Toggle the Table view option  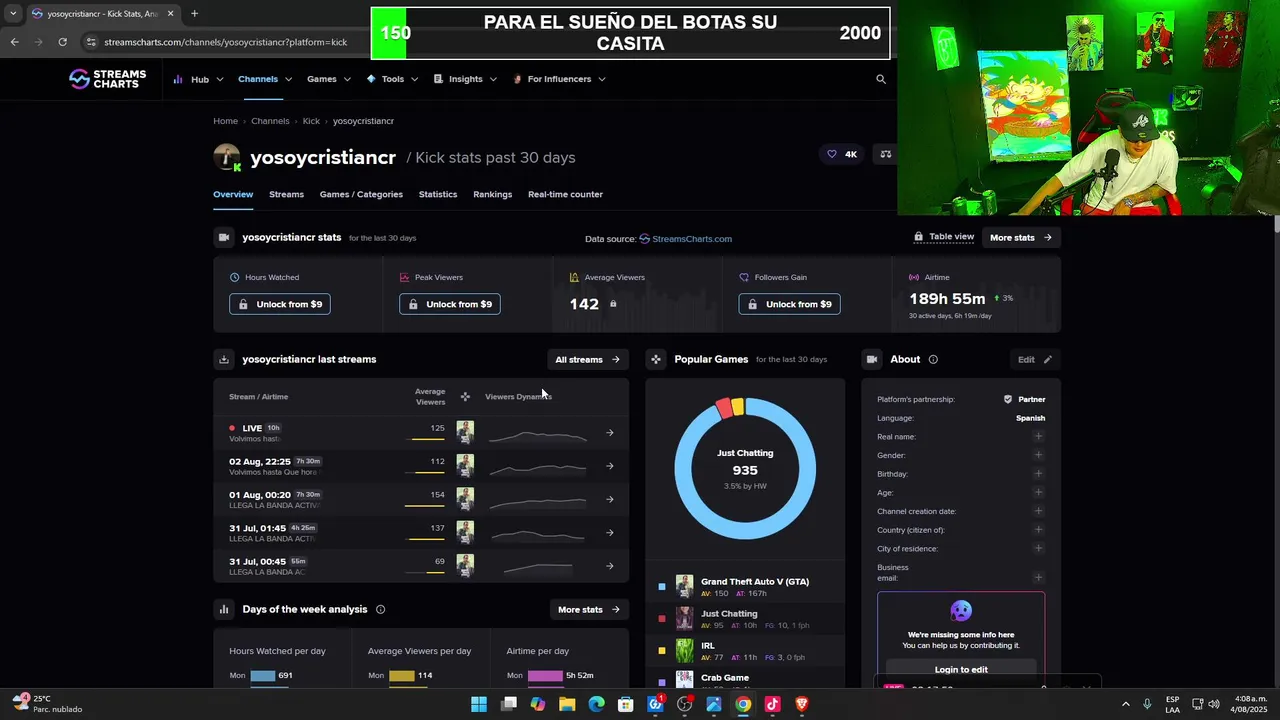[x=944, y=237]
